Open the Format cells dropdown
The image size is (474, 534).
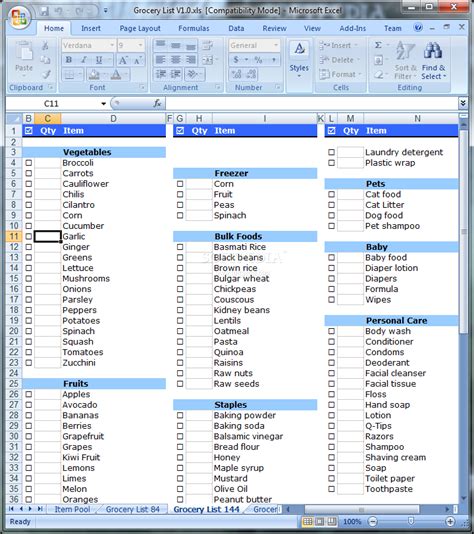pyautogui.click(x=360, y=74)
